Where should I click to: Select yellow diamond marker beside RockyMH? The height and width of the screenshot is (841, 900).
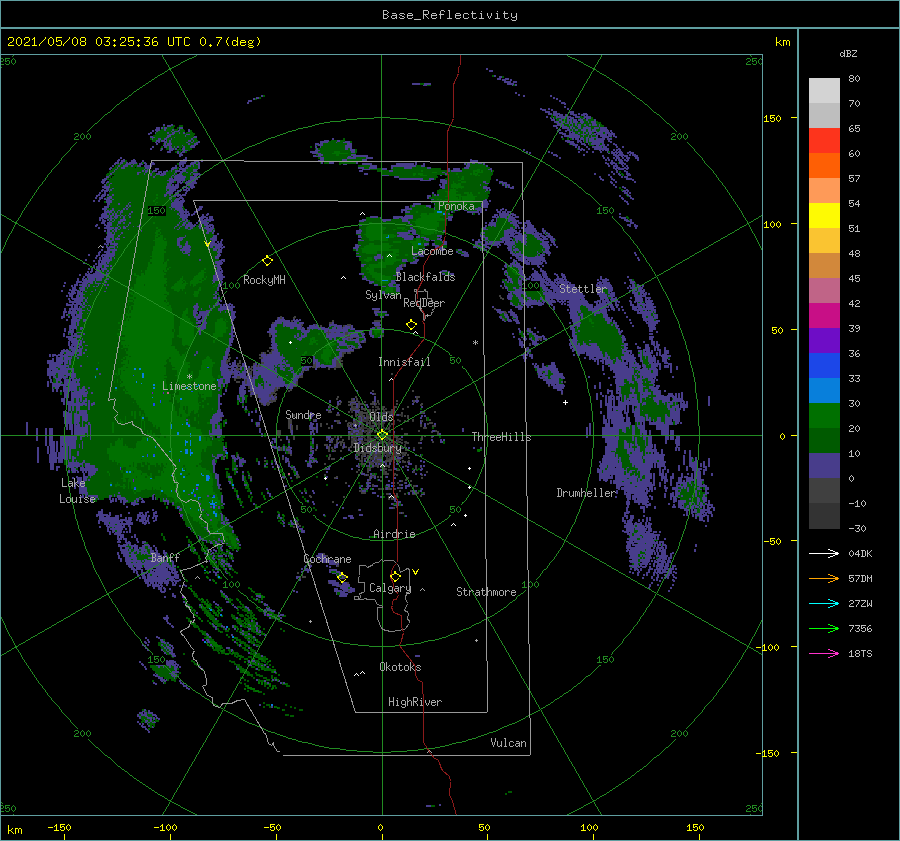(x=267, y=261)
